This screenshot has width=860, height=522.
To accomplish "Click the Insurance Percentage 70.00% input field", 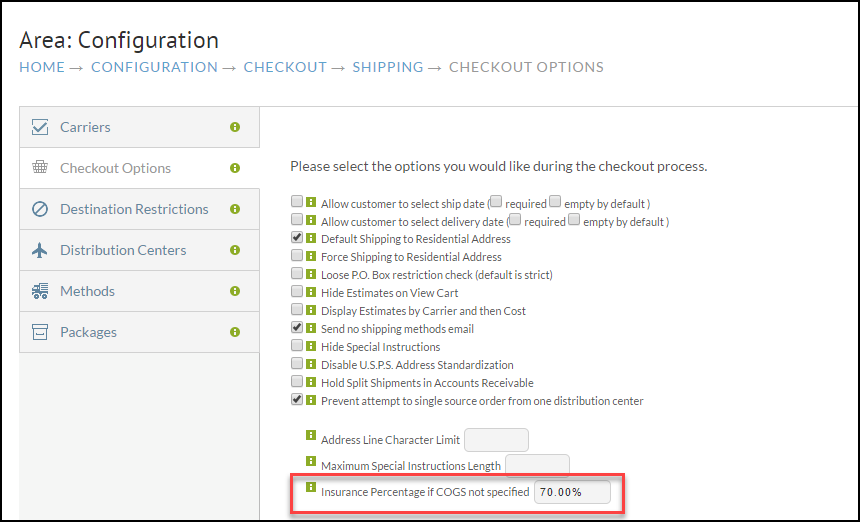I will pos(572,492).
